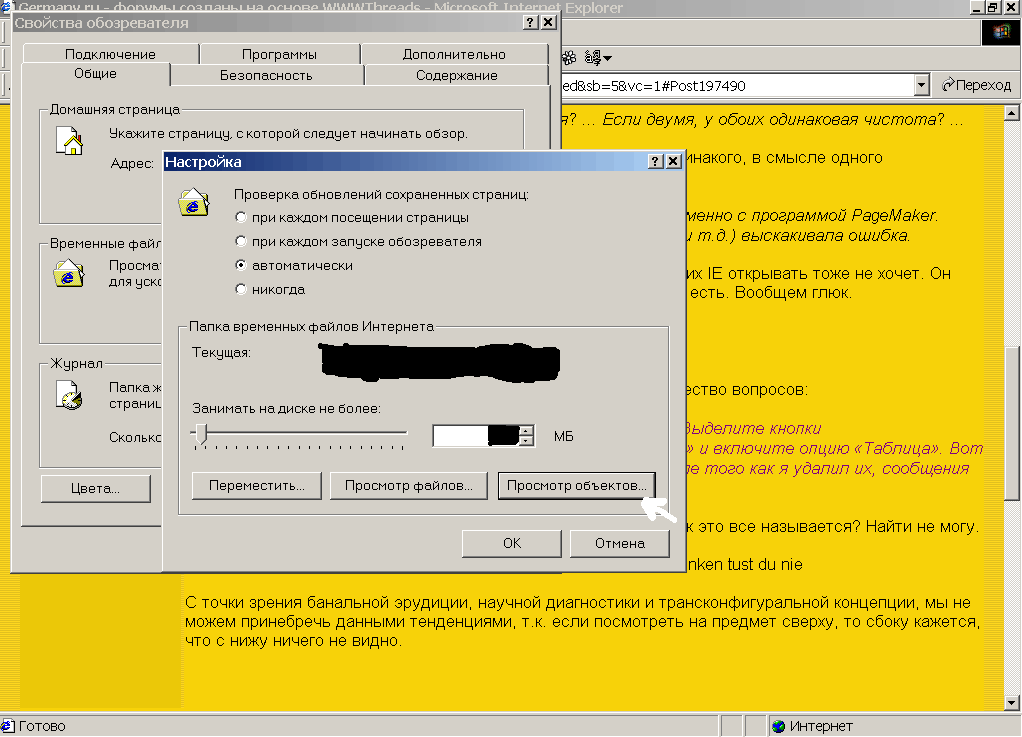Open the Дополнительно tab
Image resolution: width=1022 pixels, height=737 pixels.
coord(454,54)
